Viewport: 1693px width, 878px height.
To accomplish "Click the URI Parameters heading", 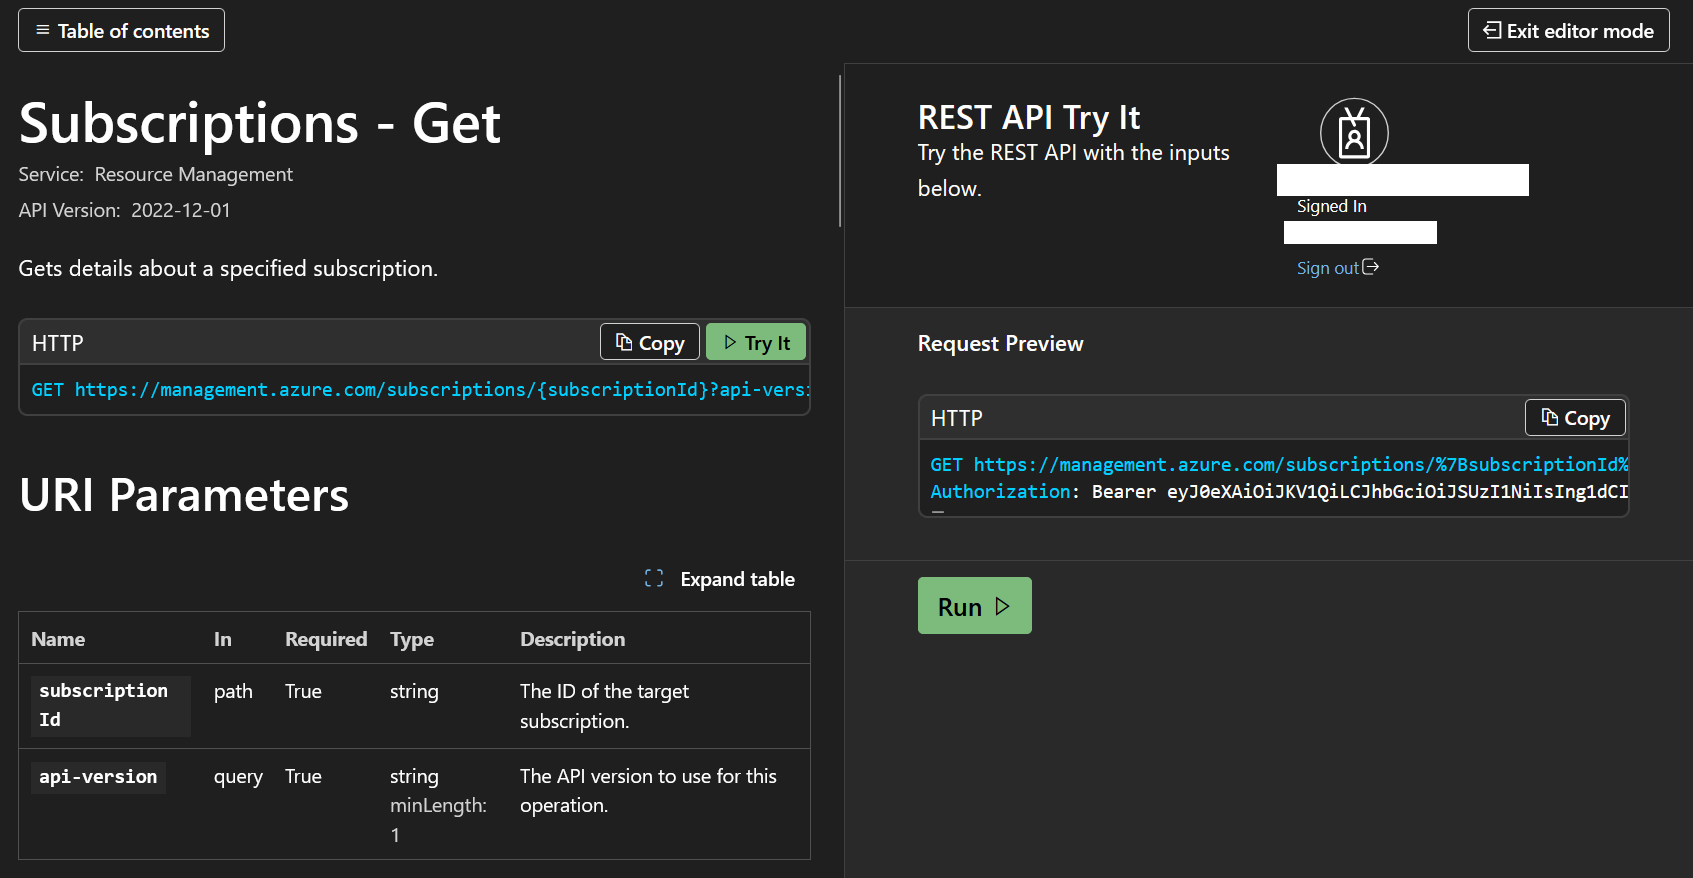I will 184,495.
